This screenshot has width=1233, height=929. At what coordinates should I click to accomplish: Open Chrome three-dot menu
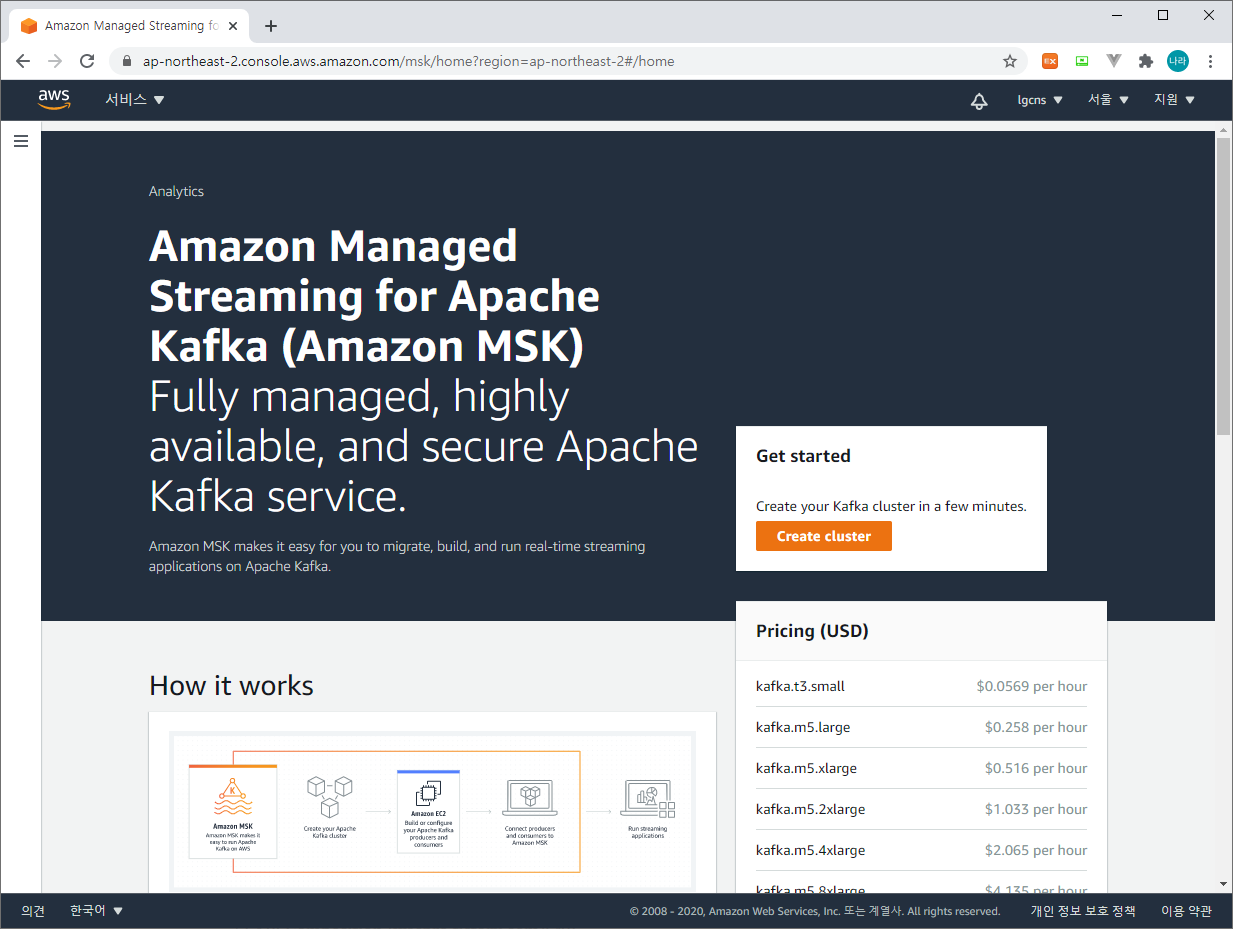click(x=1211, y=61)
